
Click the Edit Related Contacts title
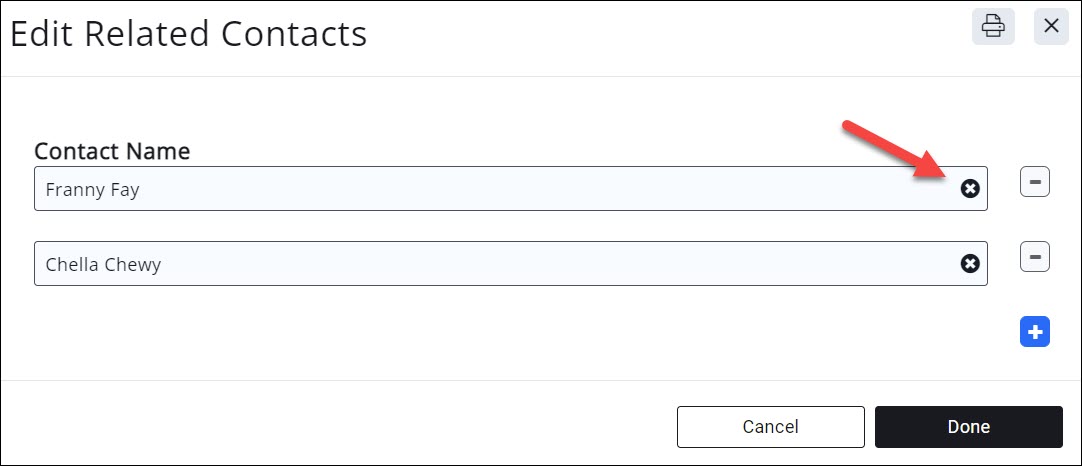point(188,34)
